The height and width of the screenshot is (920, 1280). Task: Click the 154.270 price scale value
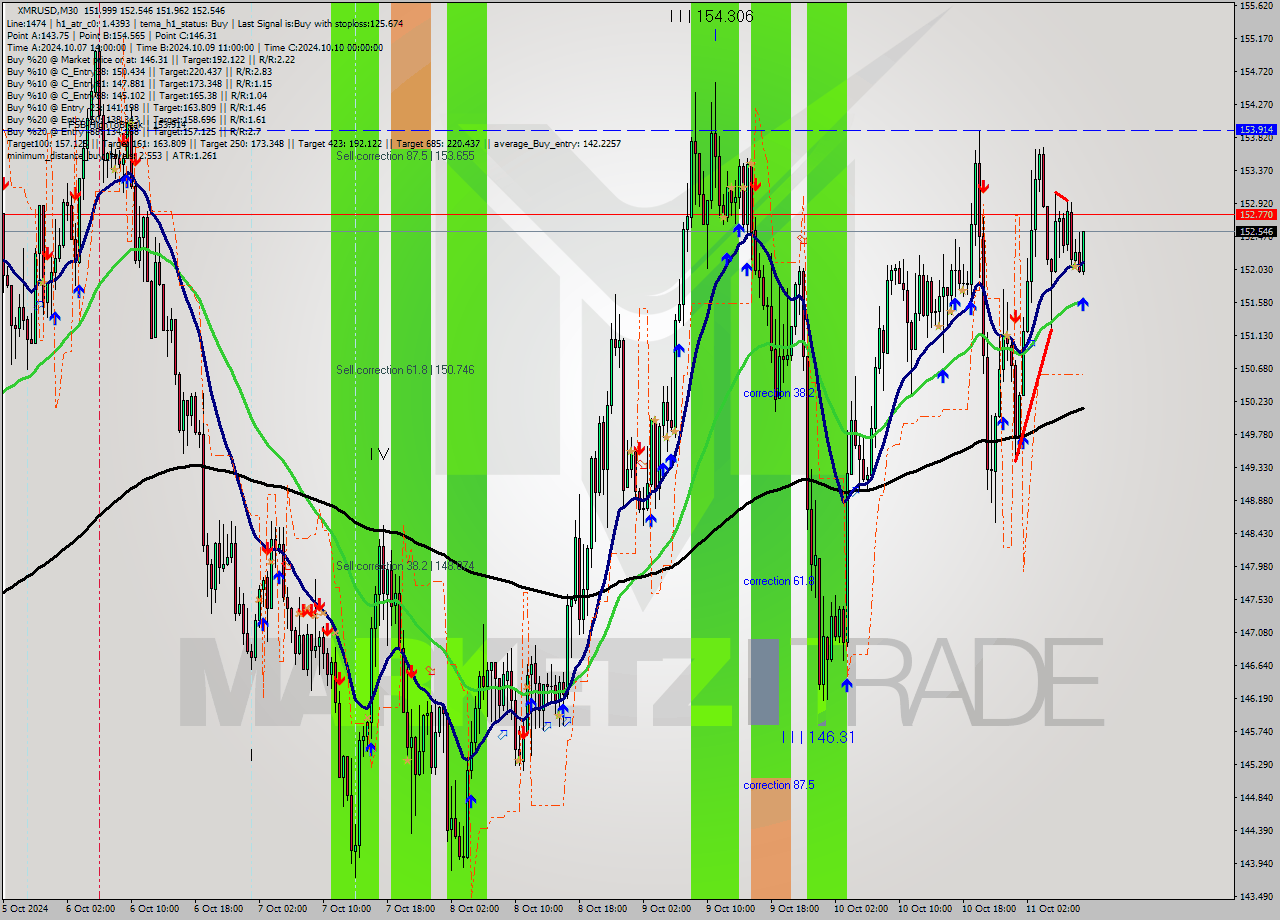1256,105
